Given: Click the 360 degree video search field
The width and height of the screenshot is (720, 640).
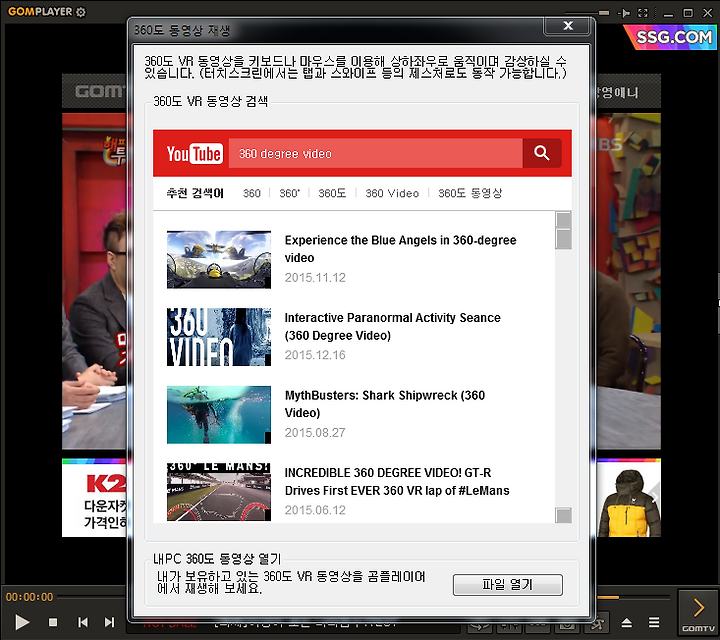Looking at the screenshot, I should click(x=376, y=153).
